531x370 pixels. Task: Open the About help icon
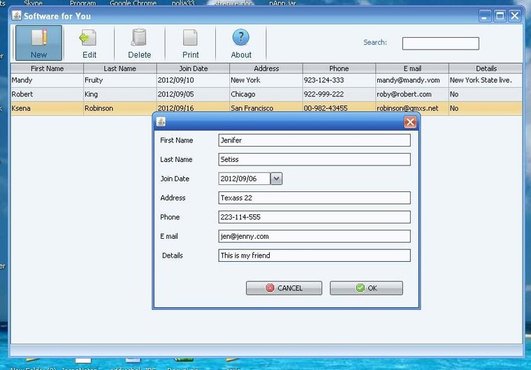point(241,44)
